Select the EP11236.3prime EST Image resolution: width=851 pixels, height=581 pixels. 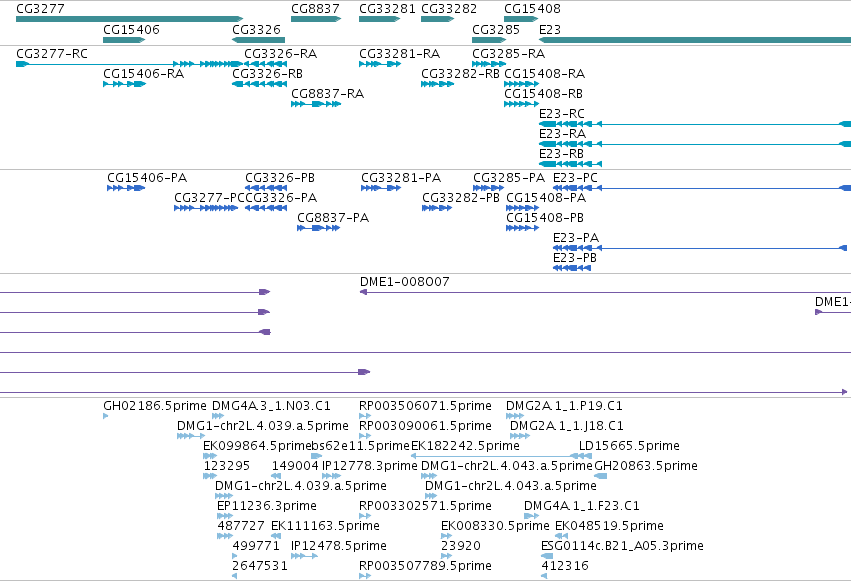tap(225, 516)
